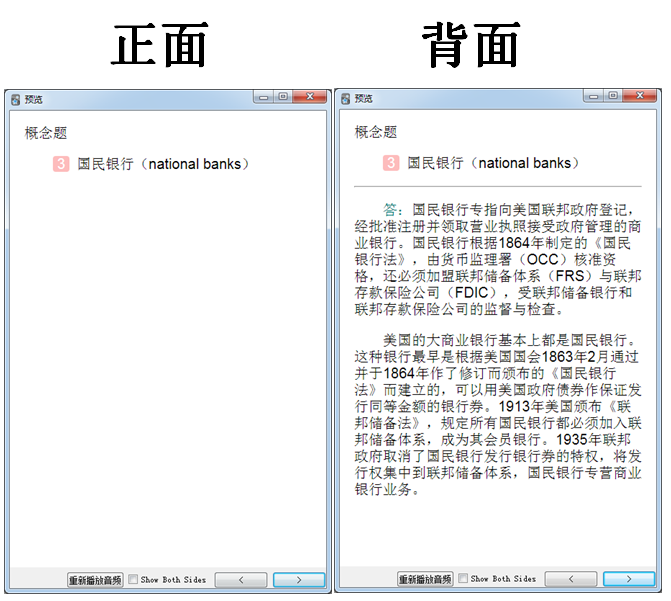
Task: Close the right preview window
Action: click(x=640, y=96)
